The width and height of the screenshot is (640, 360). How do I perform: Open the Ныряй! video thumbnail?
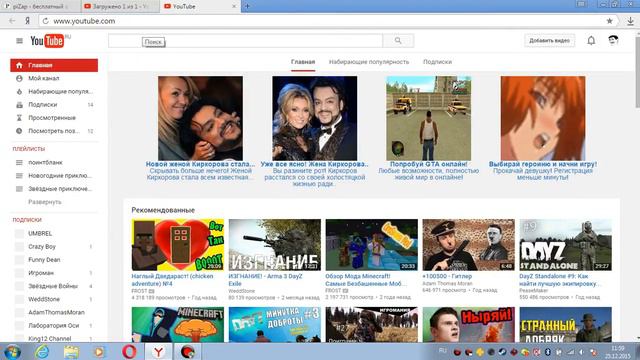[469, 324]
